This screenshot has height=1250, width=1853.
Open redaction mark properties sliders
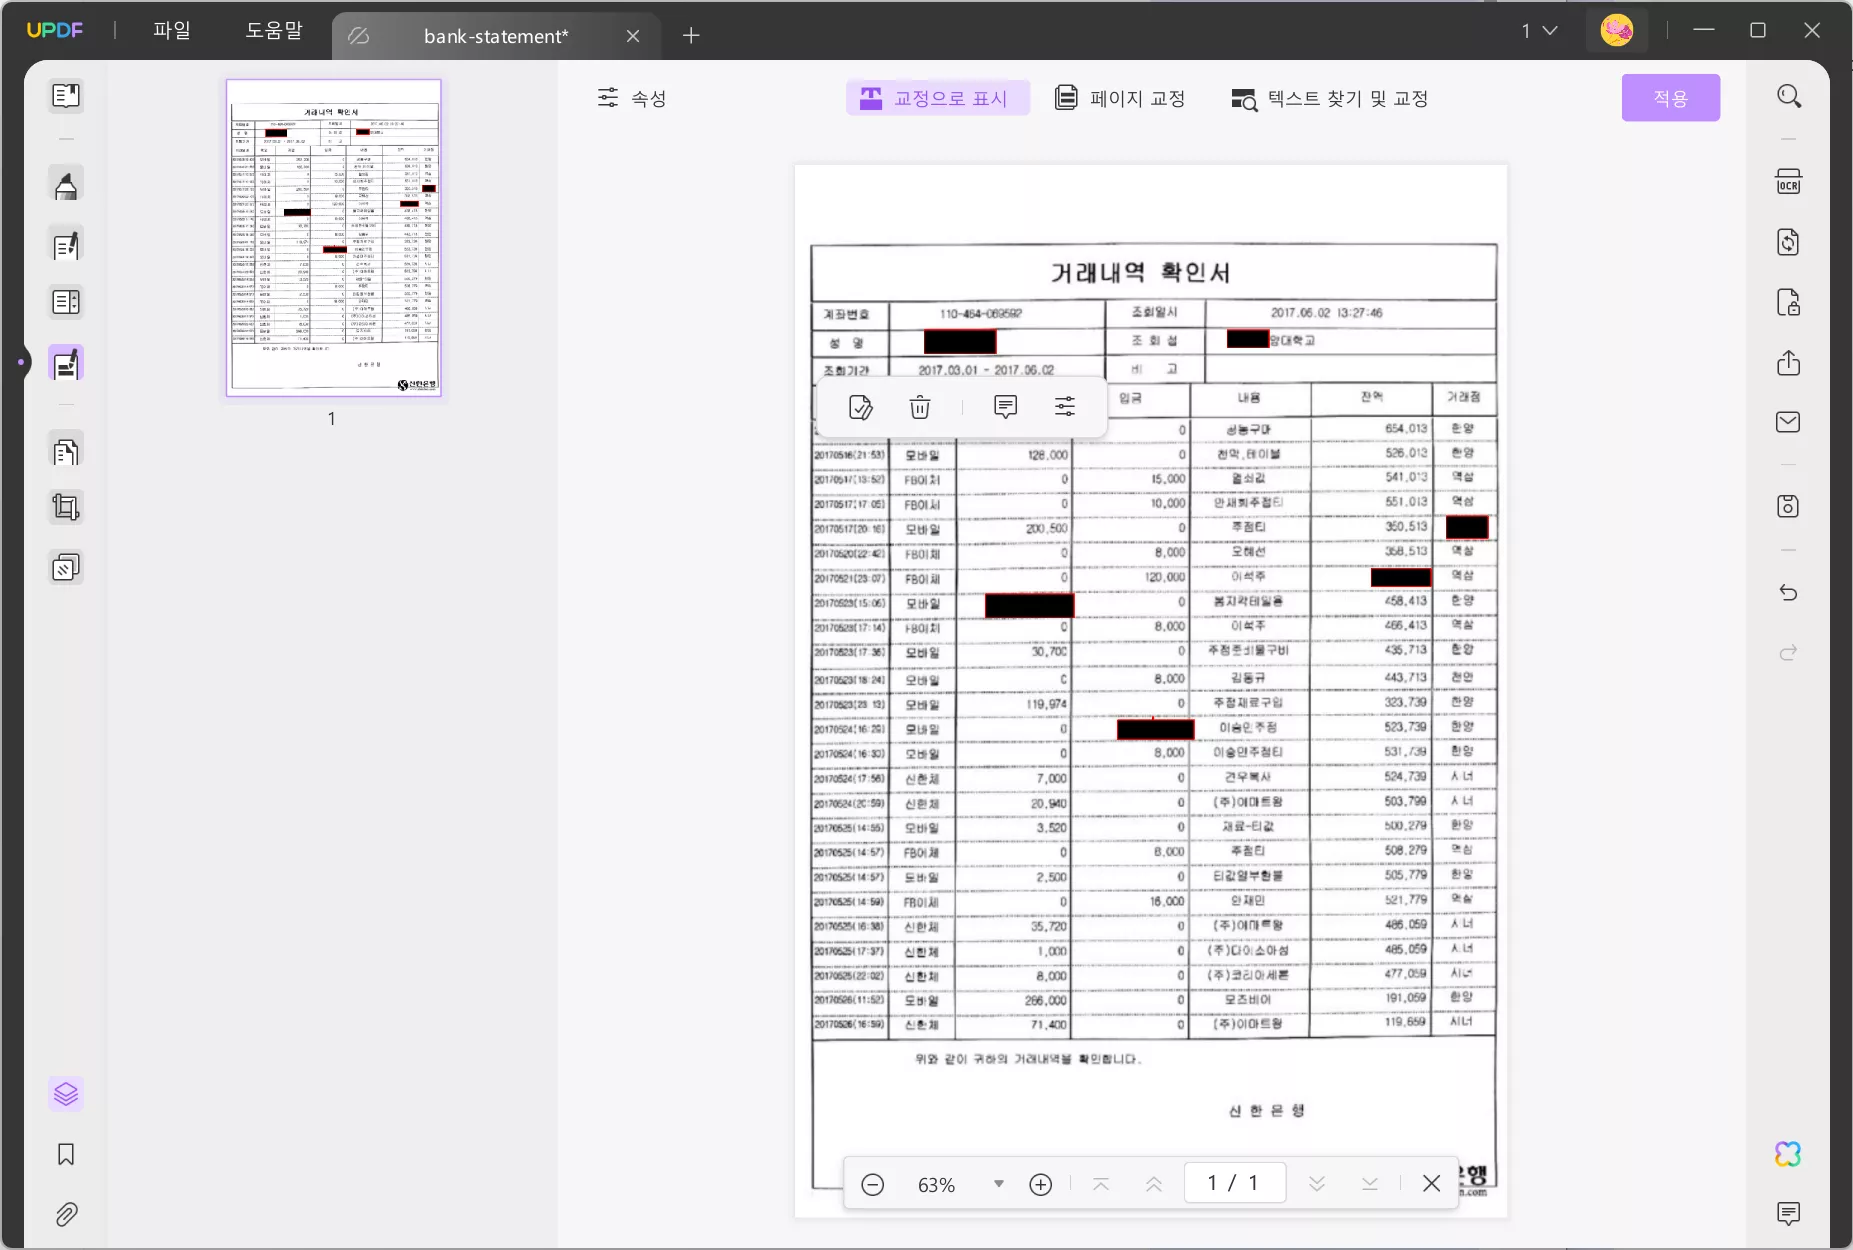pyautogui.click(x=1065, y=407)
